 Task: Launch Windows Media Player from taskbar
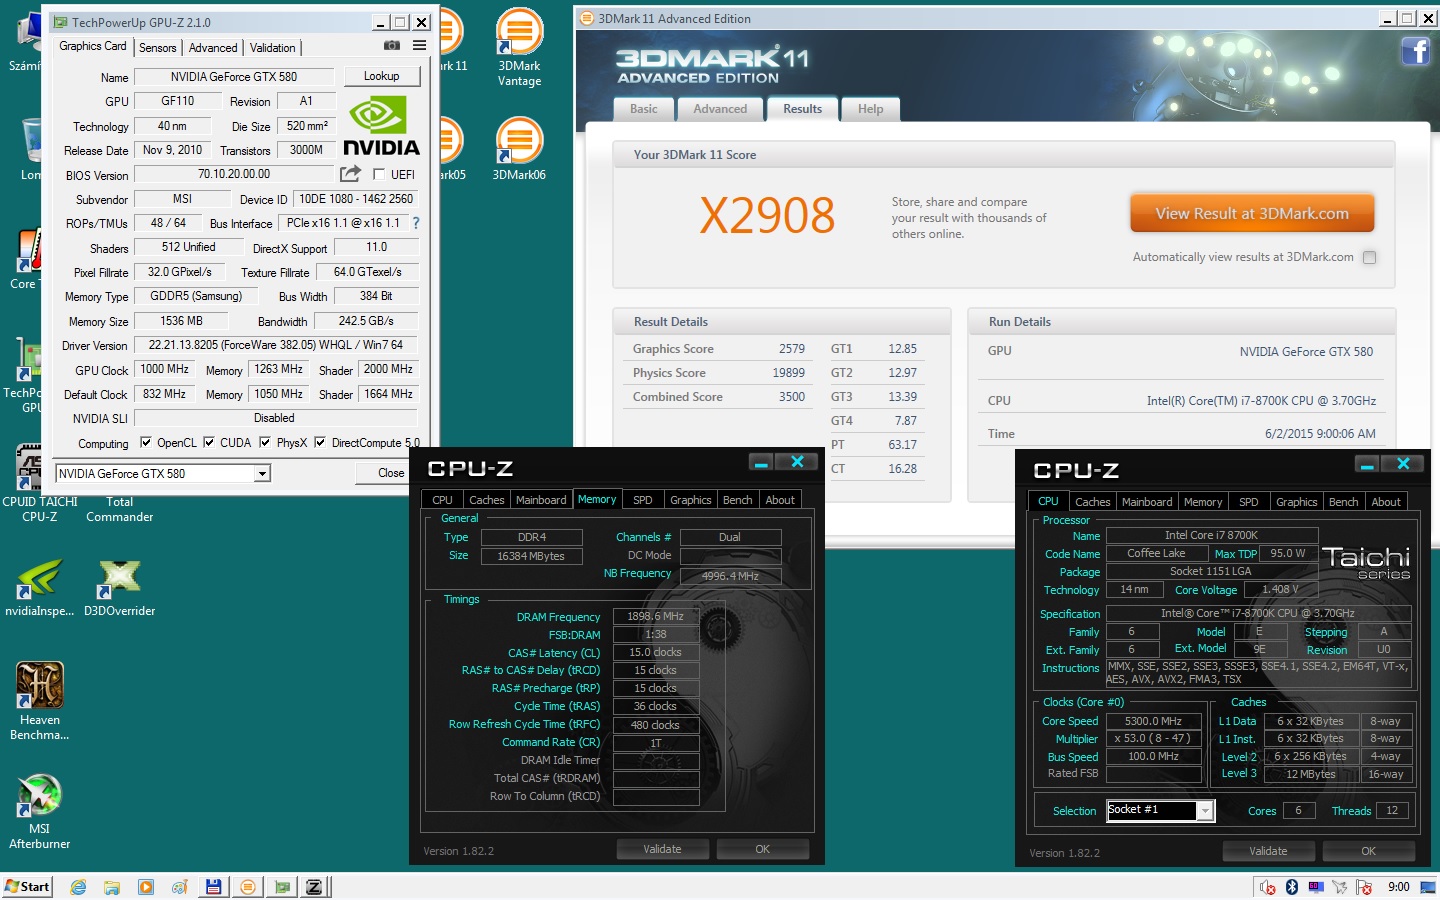coord(146,887)
